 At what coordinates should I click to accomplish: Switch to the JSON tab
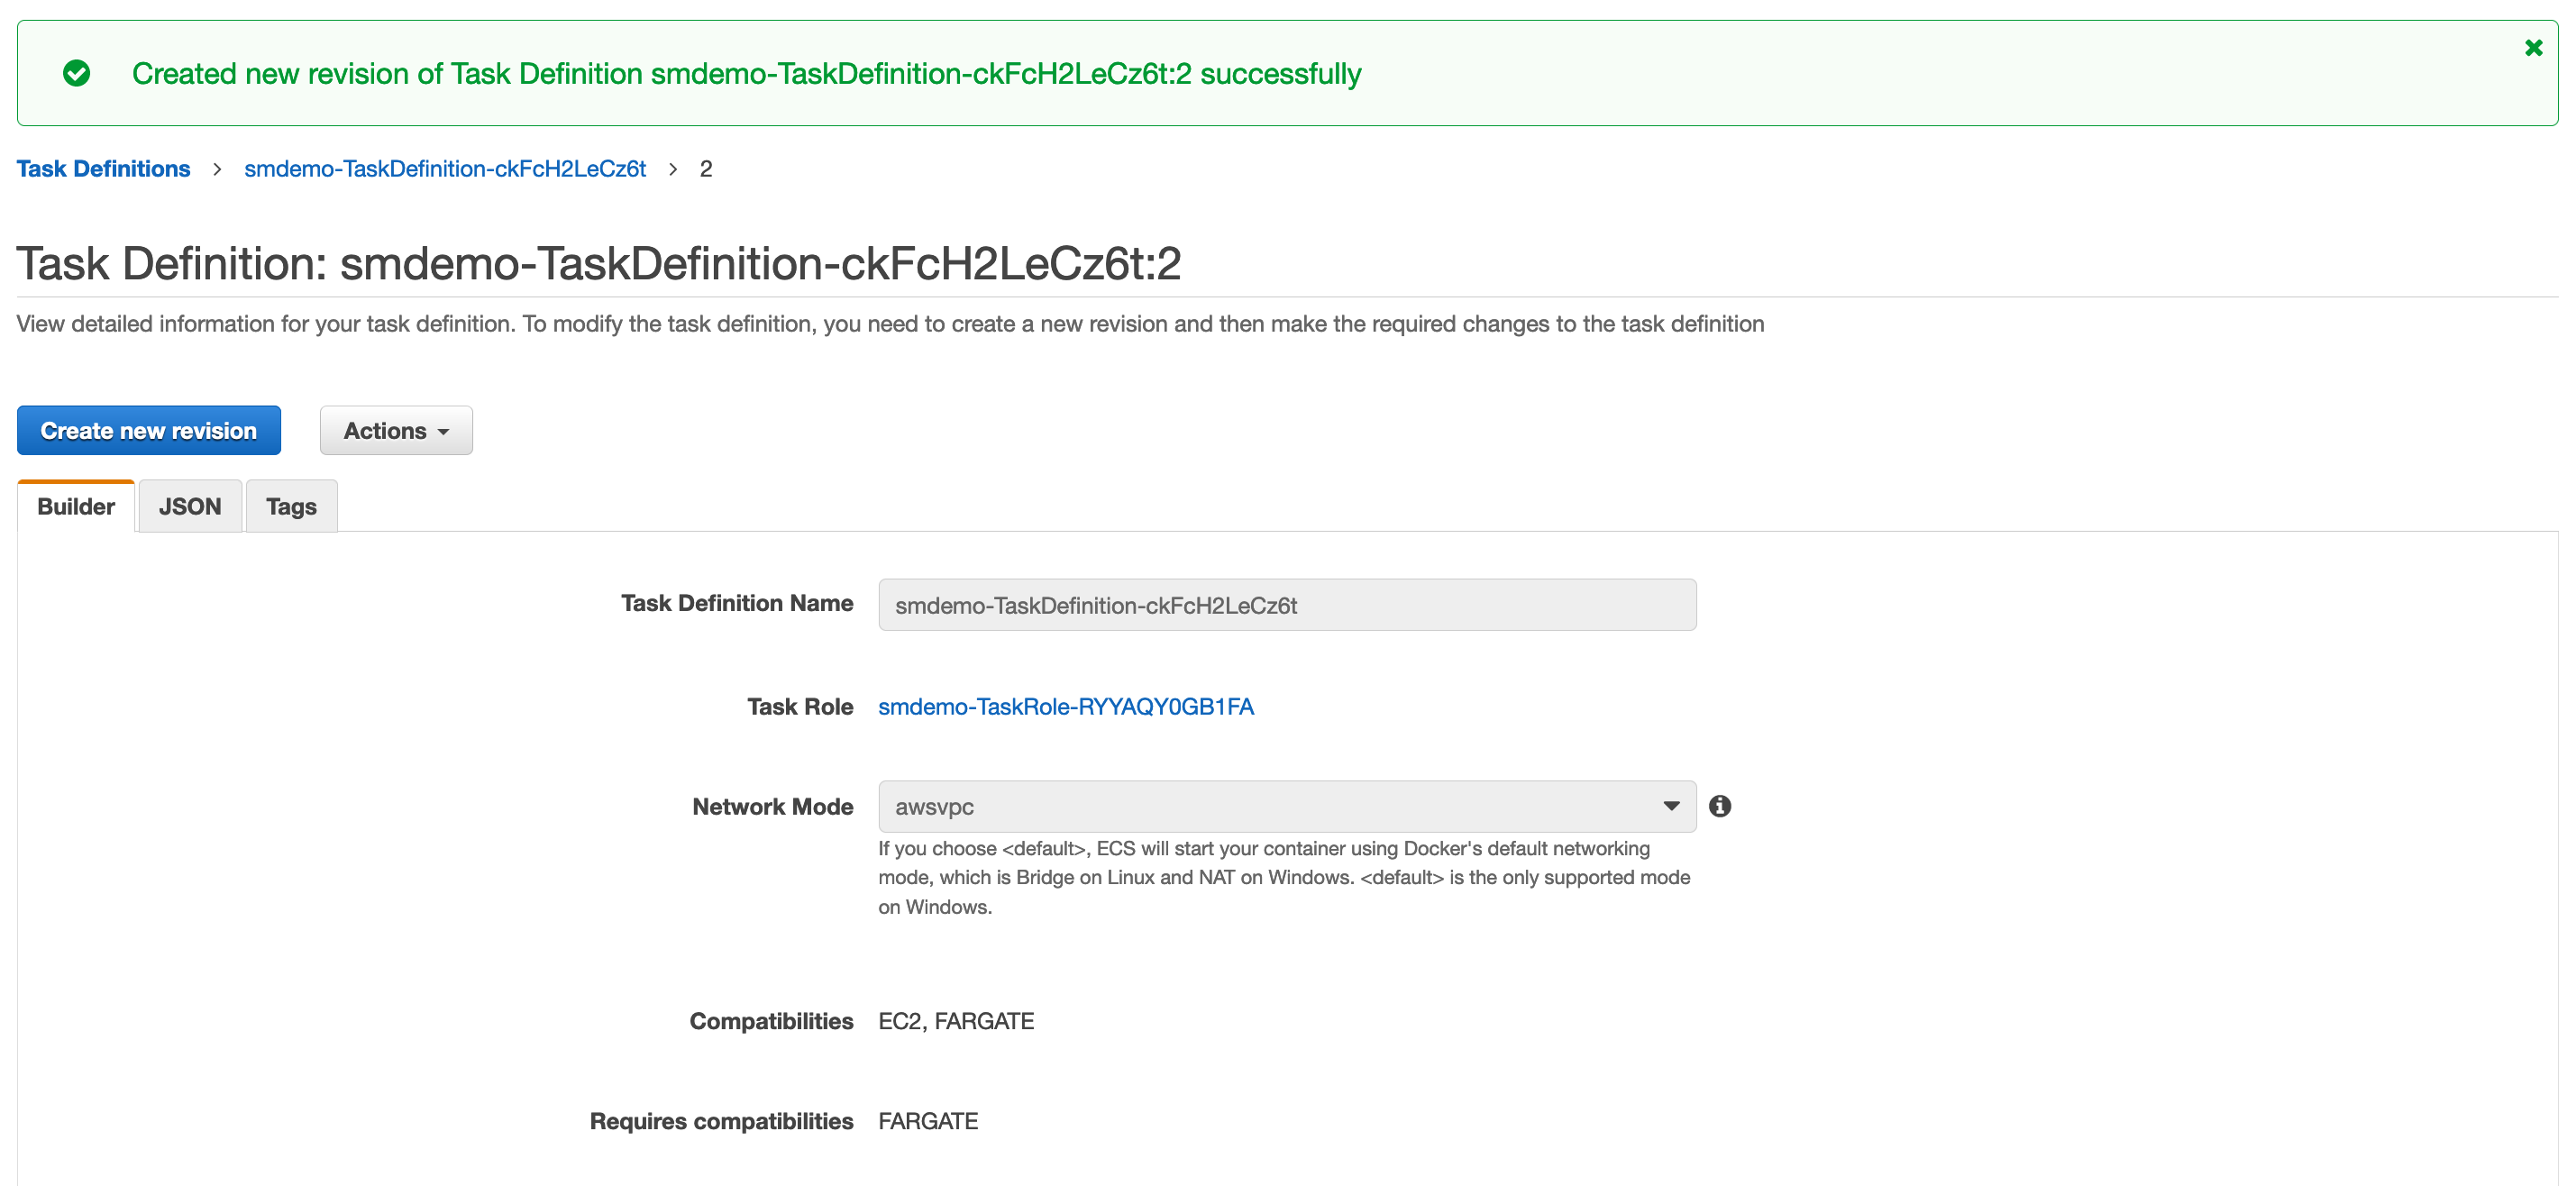(x=190, y=506)
